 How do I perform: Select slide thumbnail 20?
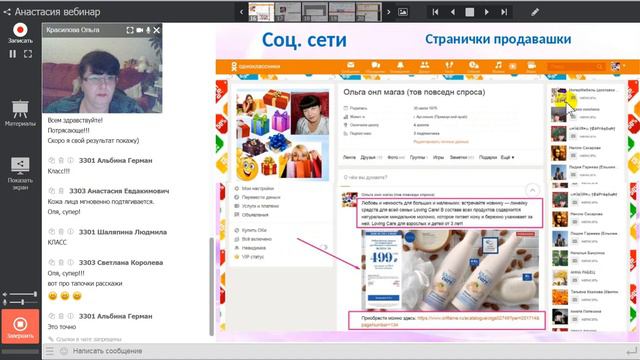[x=369, y=12]
